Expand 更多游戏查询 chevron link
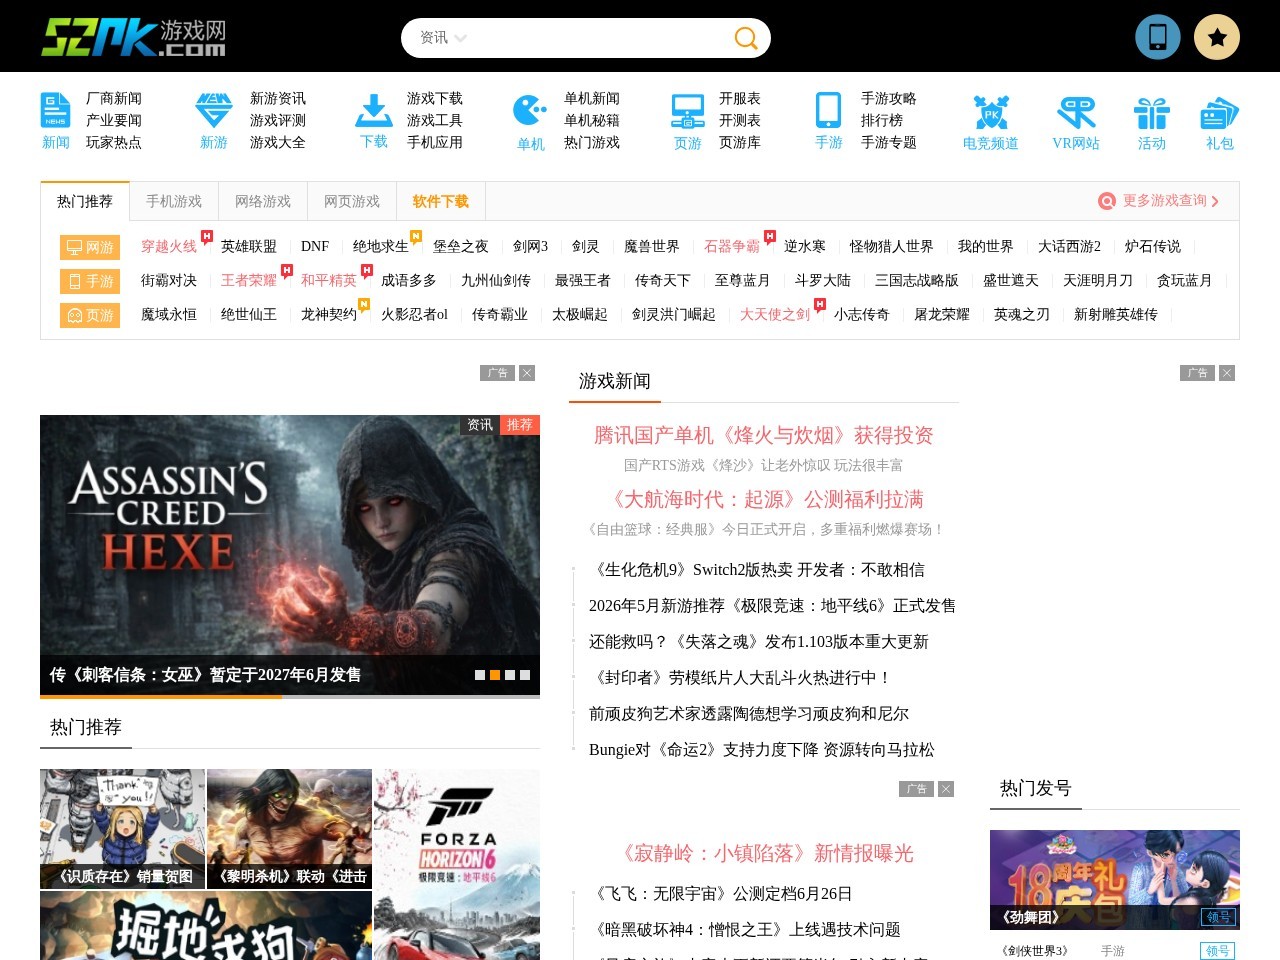Screen dimensions: 1280x960 pyautogui.click(x=1215, y=201)
